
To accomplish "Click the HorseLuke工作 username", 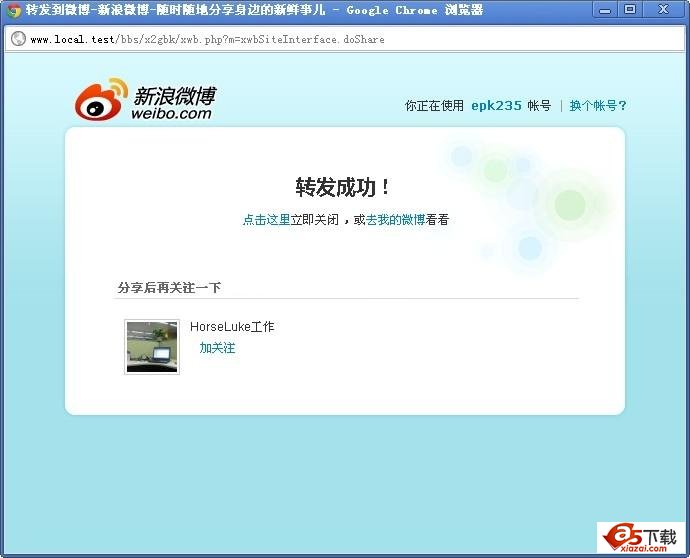I will (x=232, y=327).
